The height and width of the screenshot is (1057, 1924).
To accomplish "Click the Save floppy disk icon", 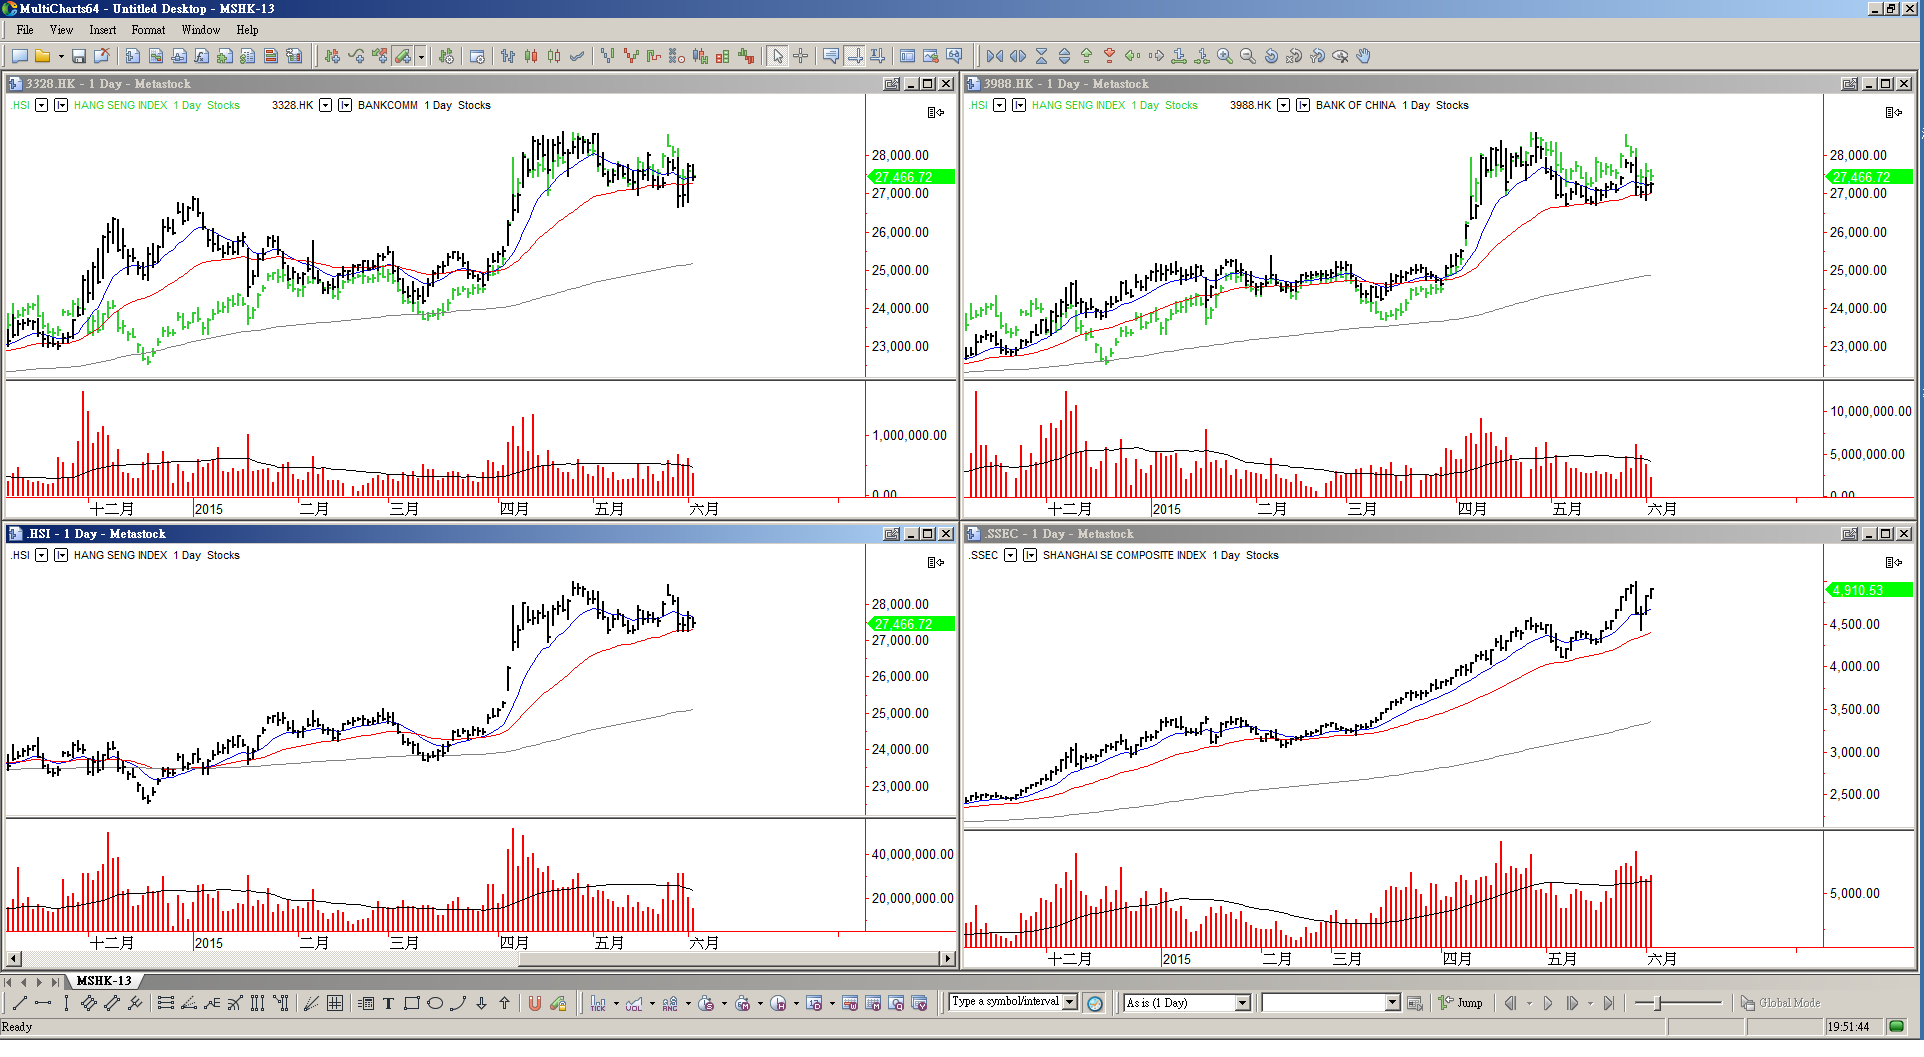I will 79,57.
